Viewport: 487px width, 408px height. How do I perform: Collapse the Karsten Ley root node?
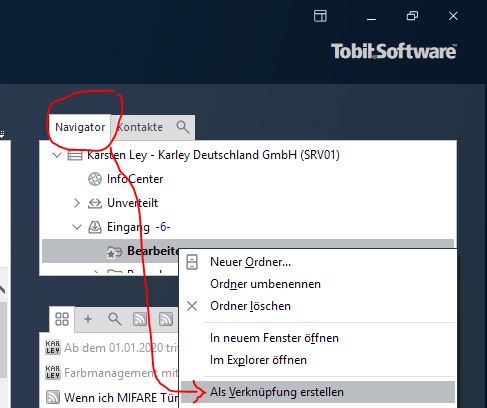click(57, 155)
